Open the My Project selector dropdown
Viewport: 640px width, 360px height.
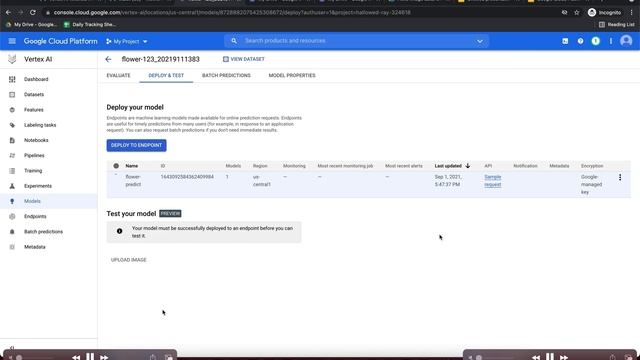pyautogui.click(x=127, y=41)
